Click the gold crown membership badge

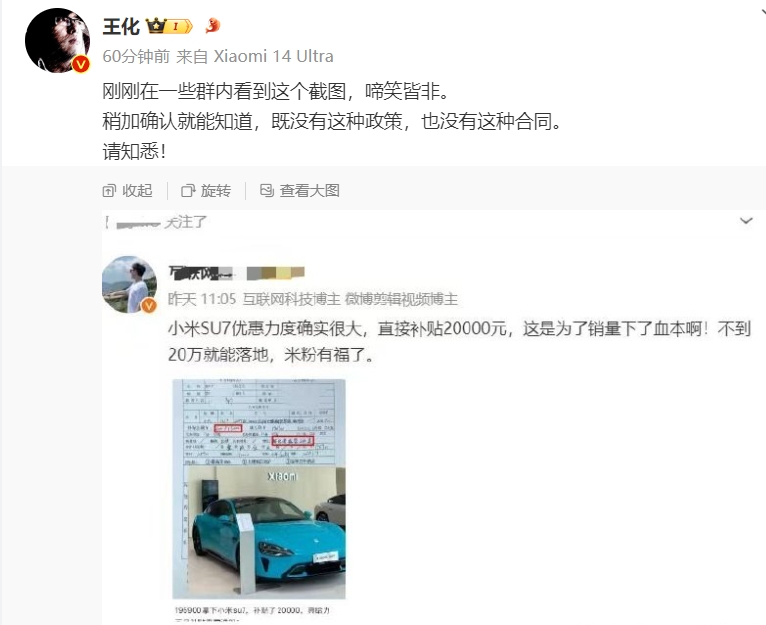[170, 25]
